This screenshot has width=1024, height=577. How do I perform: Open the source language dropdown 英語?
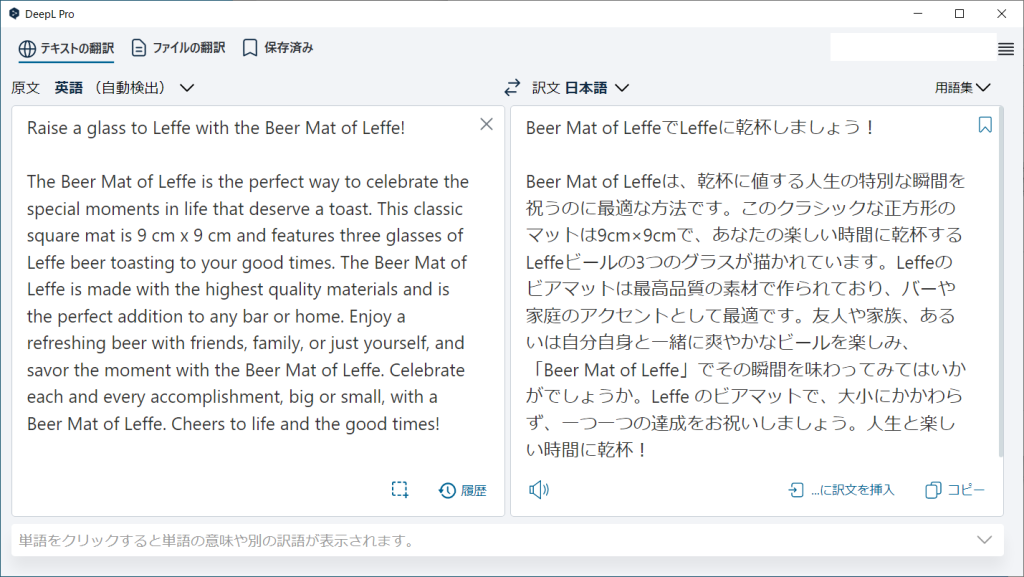coord(124,88)
